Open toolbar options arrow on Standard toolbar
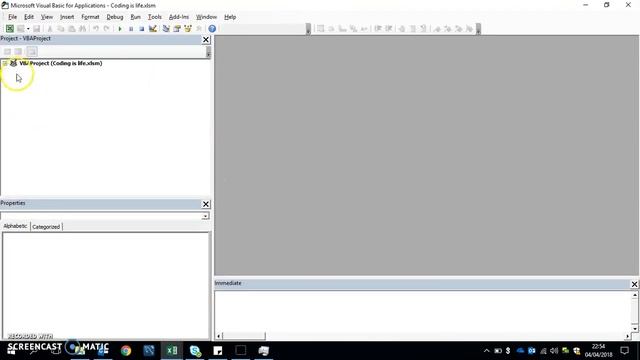This screenshot has height=360, width=640. 308,29
